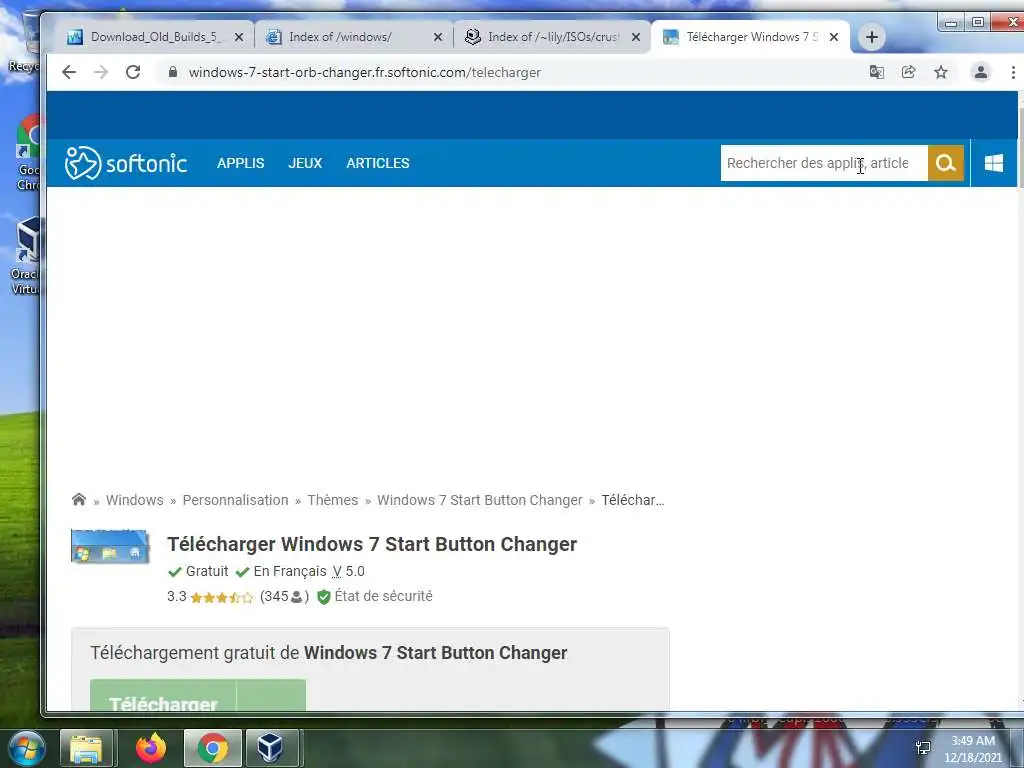The image size is (1024, 768).
Task: Click the network tray icon
Action: point(923,748)
